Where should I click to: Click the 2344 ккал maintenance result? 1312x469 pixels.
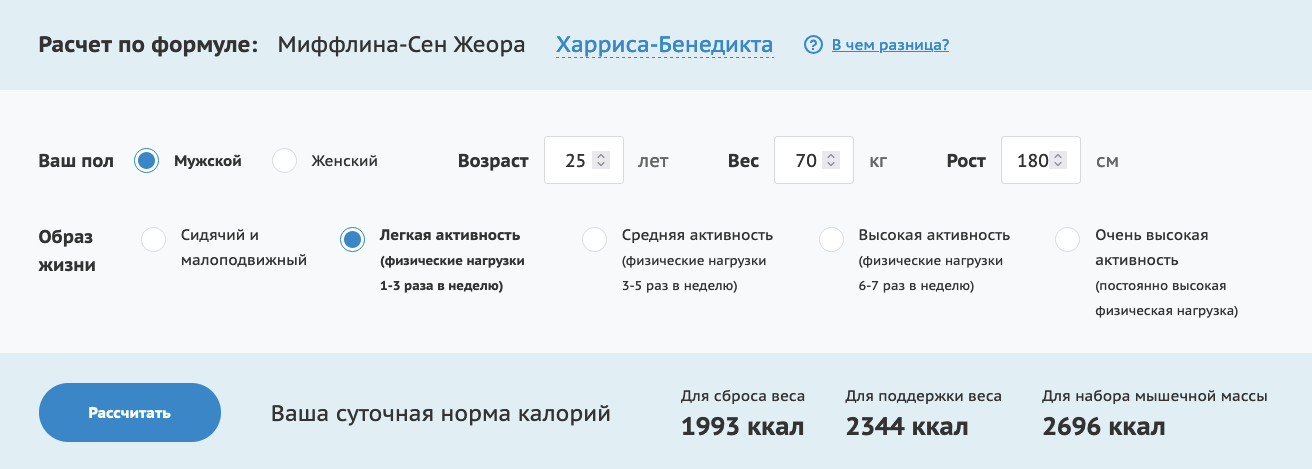[906, 427]
